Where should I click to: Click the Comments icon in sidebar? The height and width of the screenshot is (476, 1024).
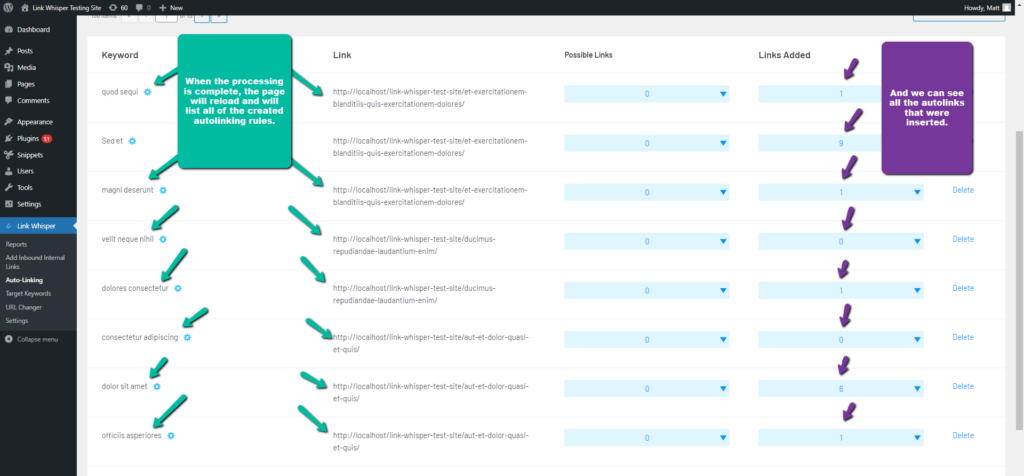8,101
